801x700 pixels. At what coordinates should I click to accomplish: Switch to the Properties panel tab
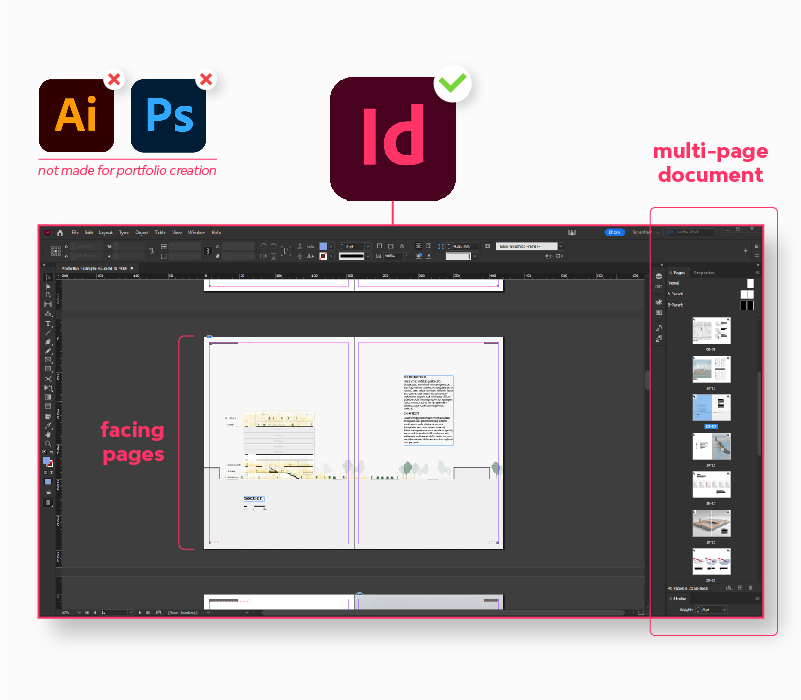(x=704, y=270)
